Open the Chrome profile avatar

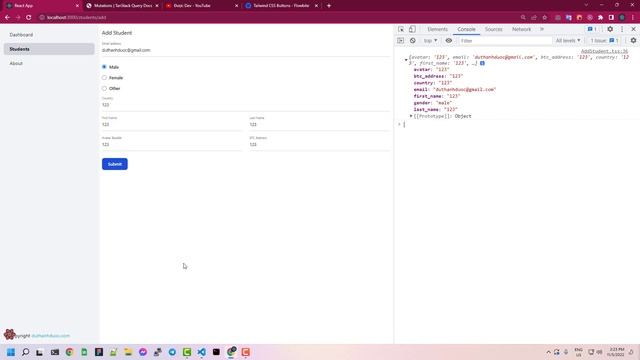[x=622, y=18]
